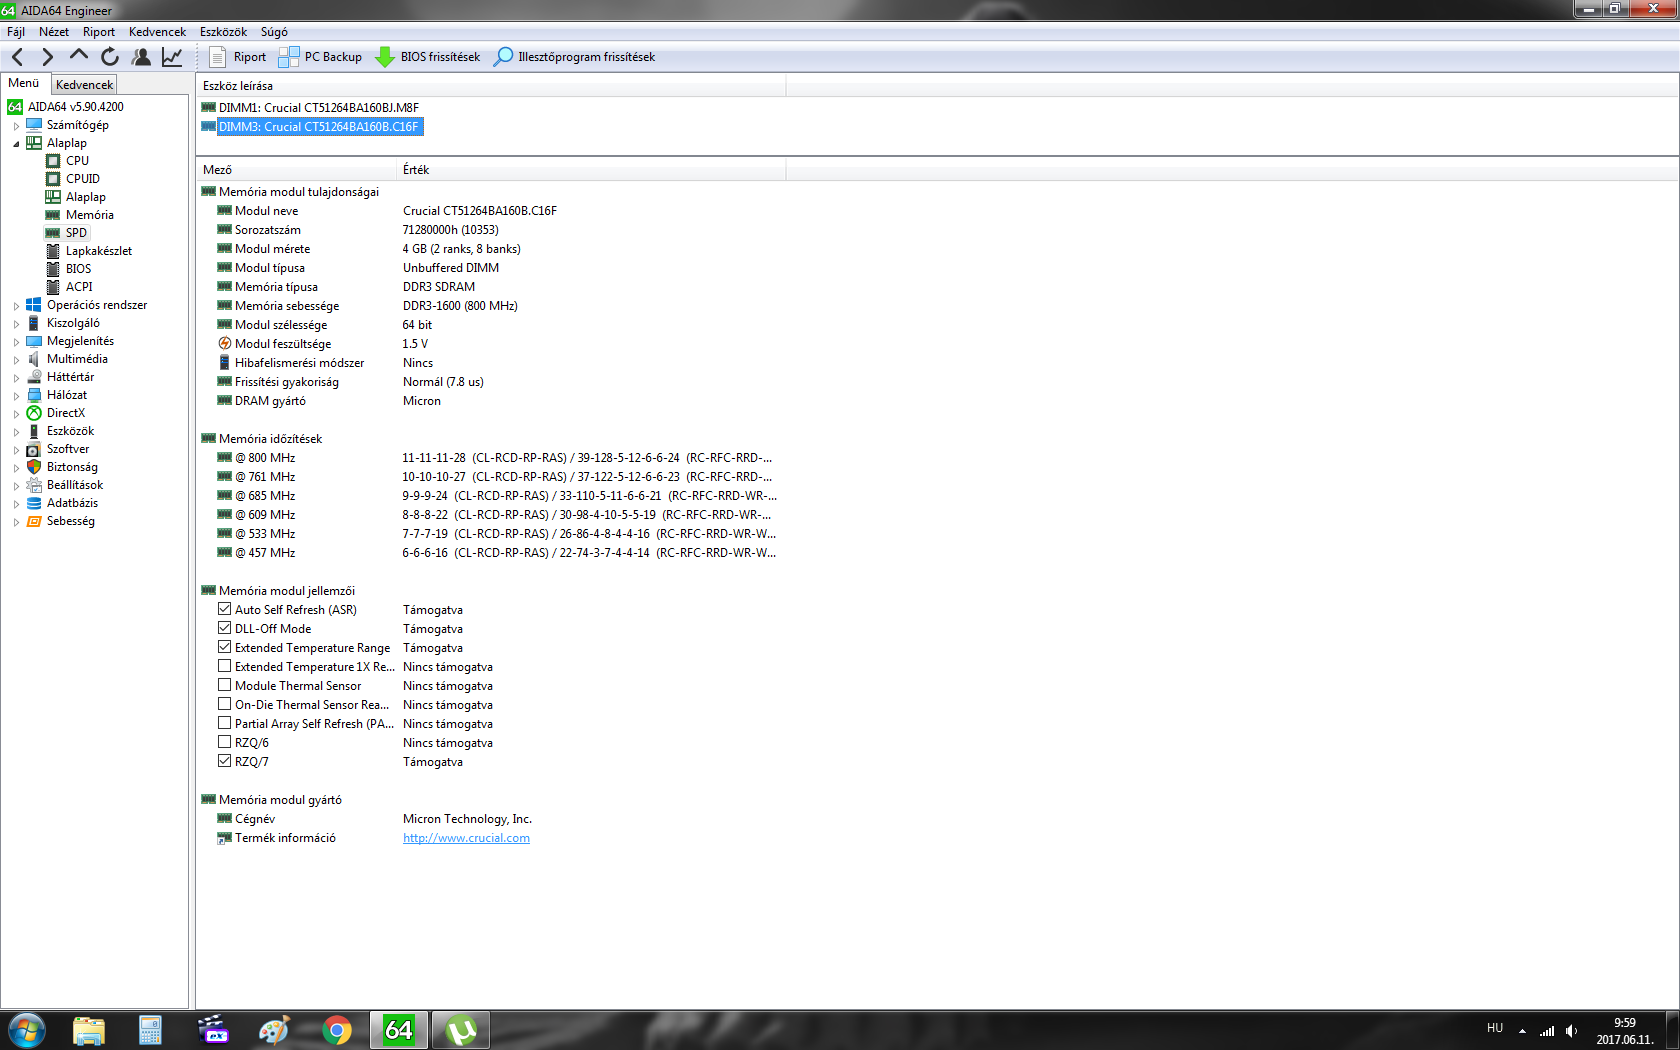1680x1050 pixels.
Task: Open Windows Start menu
Action: coord(26,1030)
